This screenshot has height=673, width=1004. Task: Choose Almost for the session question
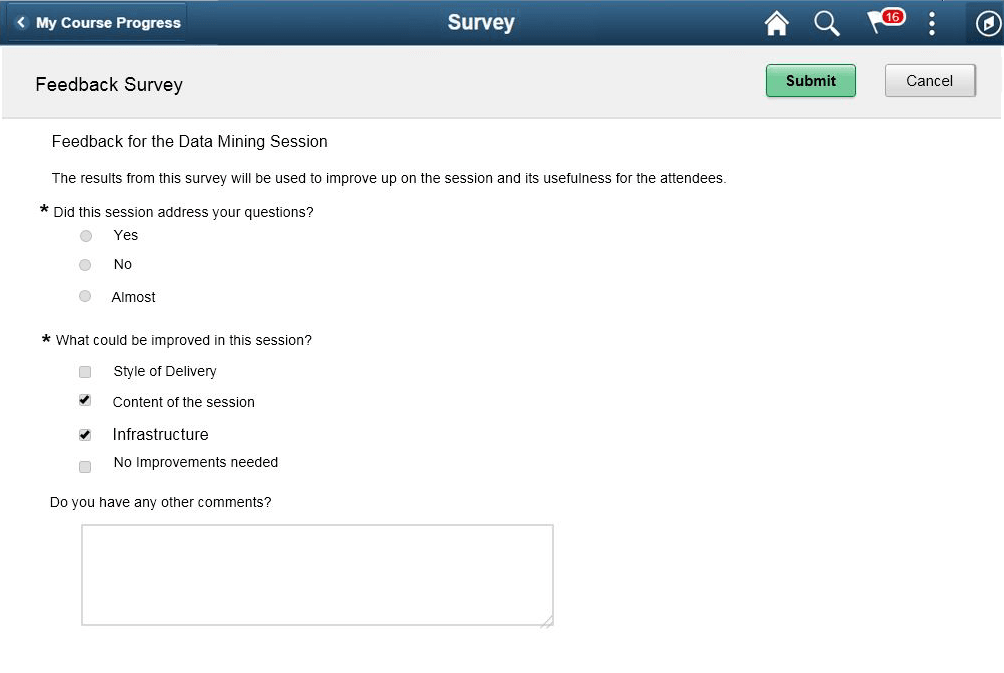pos(85,296)
